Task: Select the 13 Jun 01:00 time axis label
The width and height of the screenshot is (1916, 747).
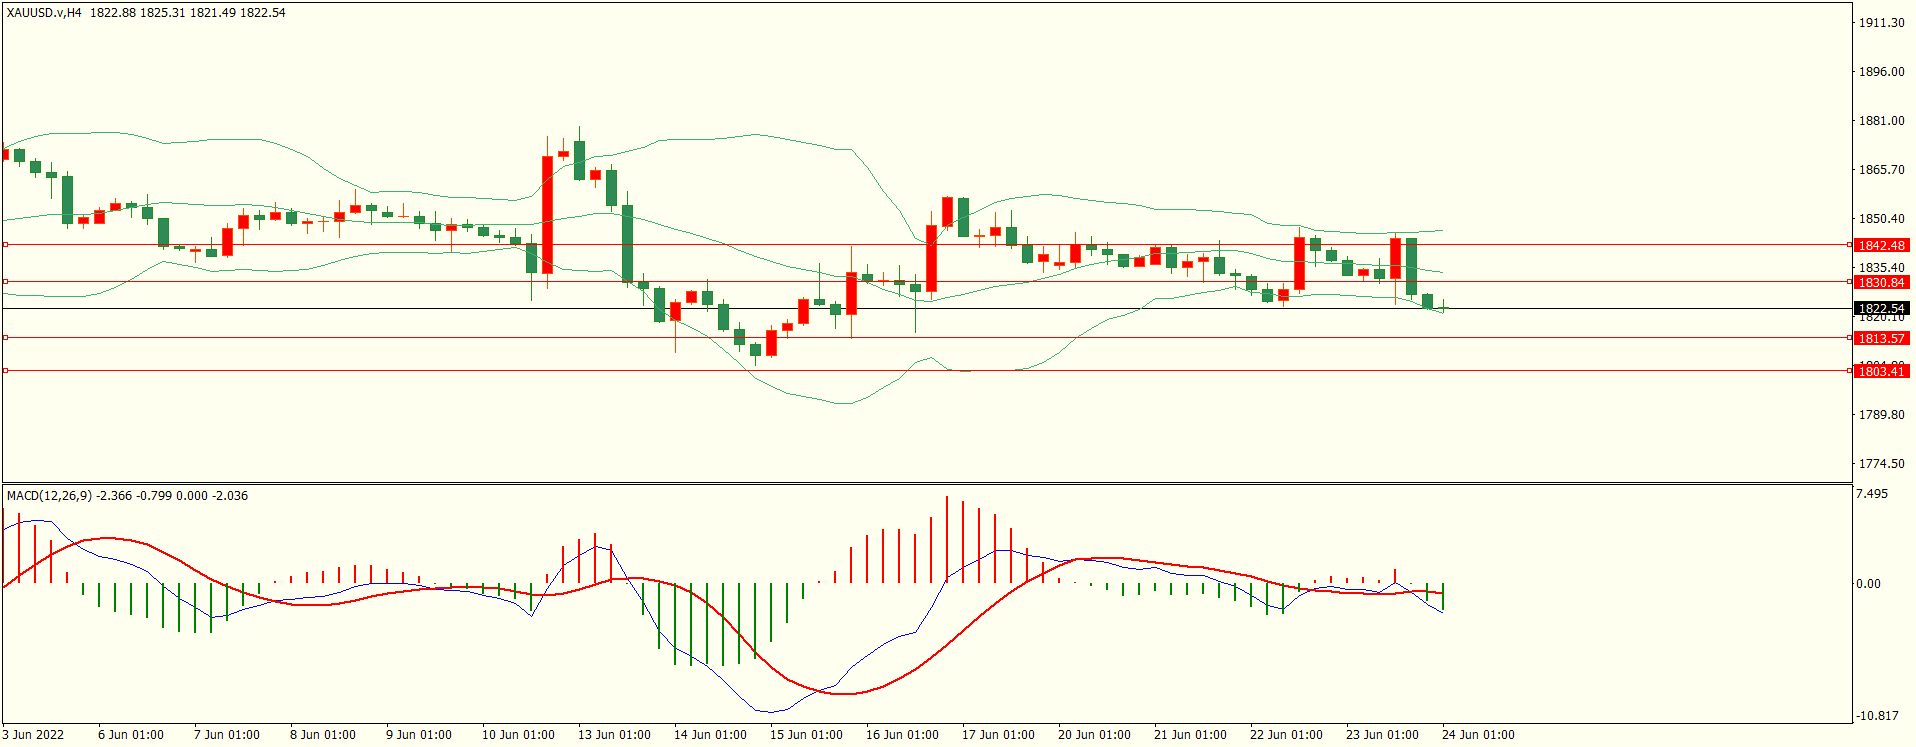Action: 614,735
